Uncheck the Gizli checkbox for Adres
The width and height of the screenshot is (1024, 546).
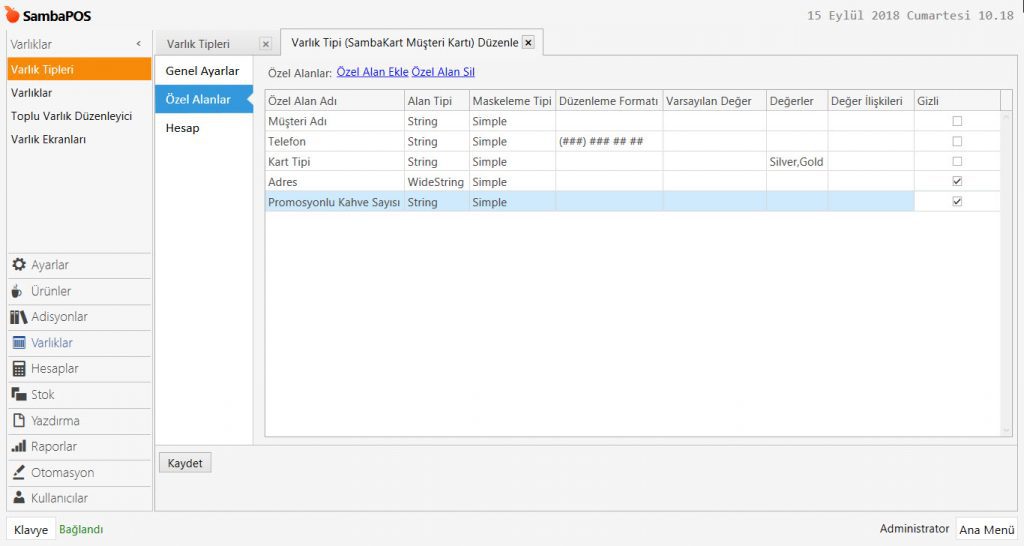click(957, 182)
